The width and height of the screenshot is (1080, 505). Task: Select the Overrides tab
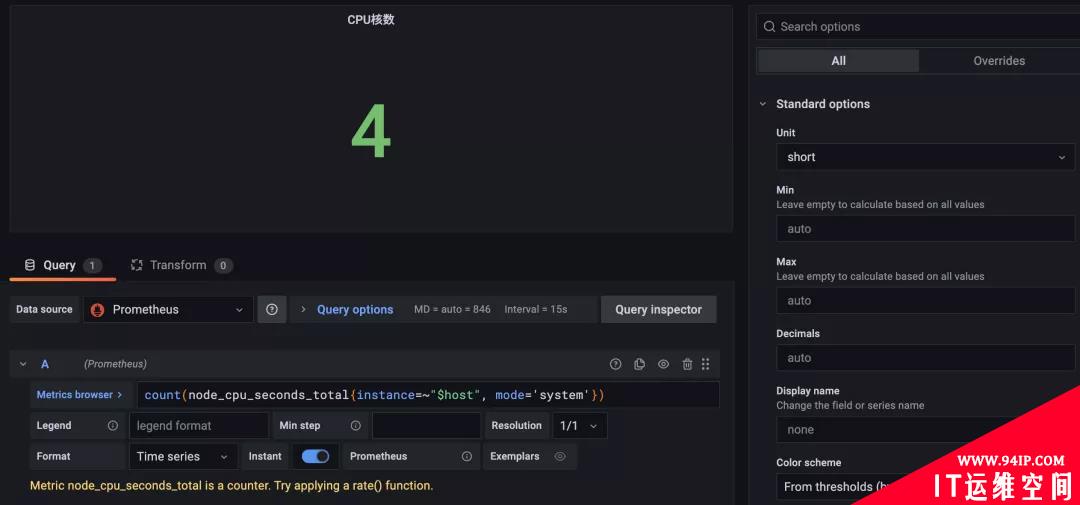(999, 61)
